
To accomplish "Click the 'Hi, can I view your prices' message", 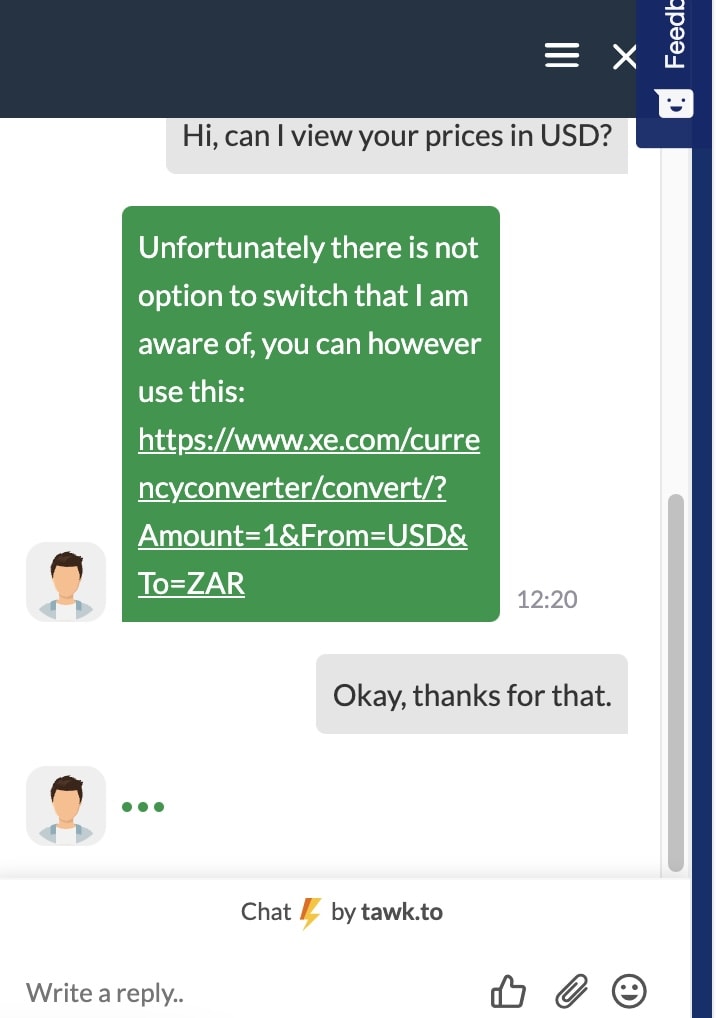I will click(397, 138).
